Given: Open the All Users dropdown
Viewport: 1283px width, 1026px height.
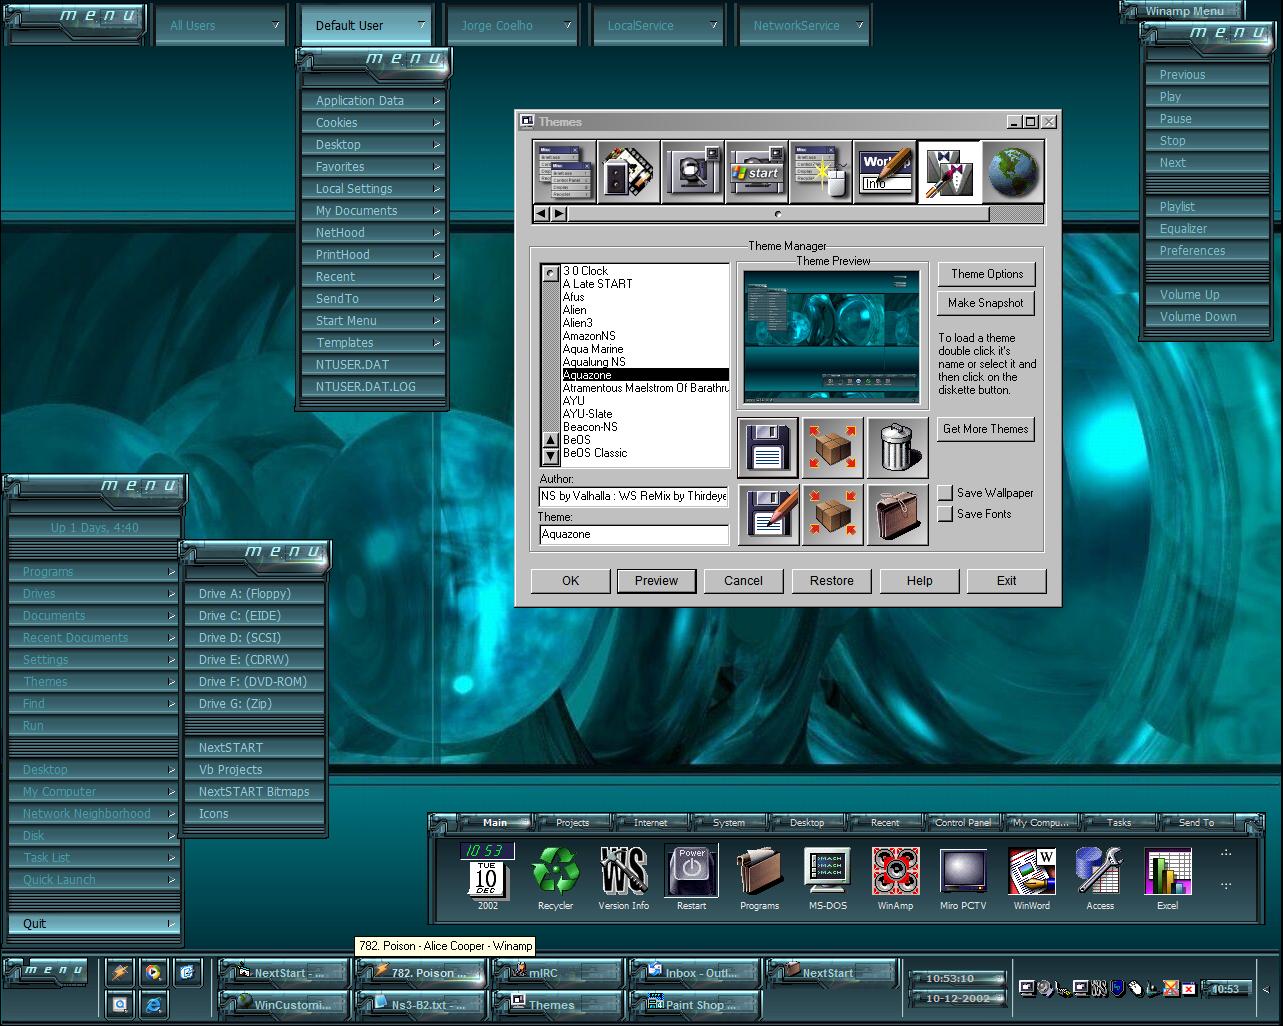Looking at the screenshot, I should pos(220,25).
